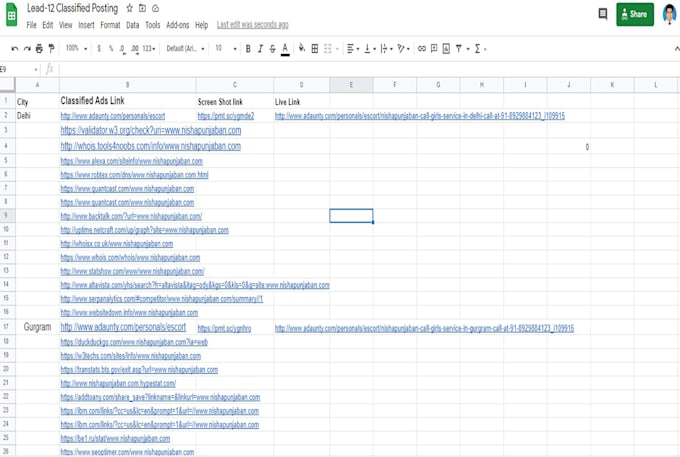
Task: Open the Edit menu
Action: [48, 25]
